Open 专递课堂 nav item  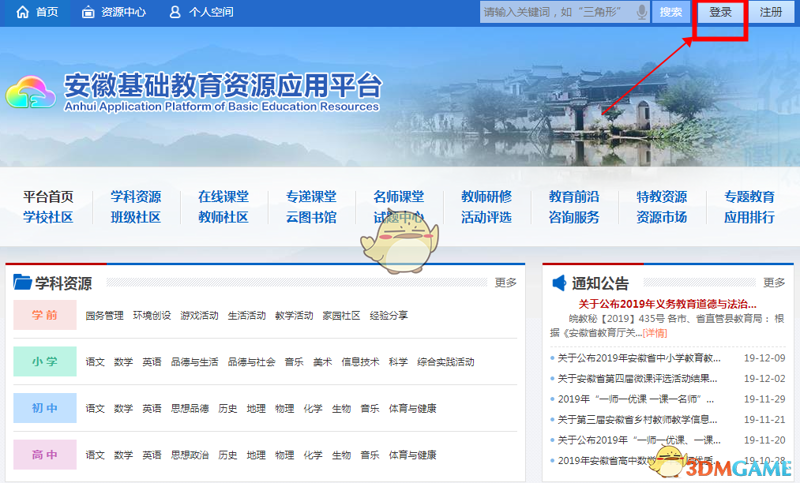coord(311,196)
